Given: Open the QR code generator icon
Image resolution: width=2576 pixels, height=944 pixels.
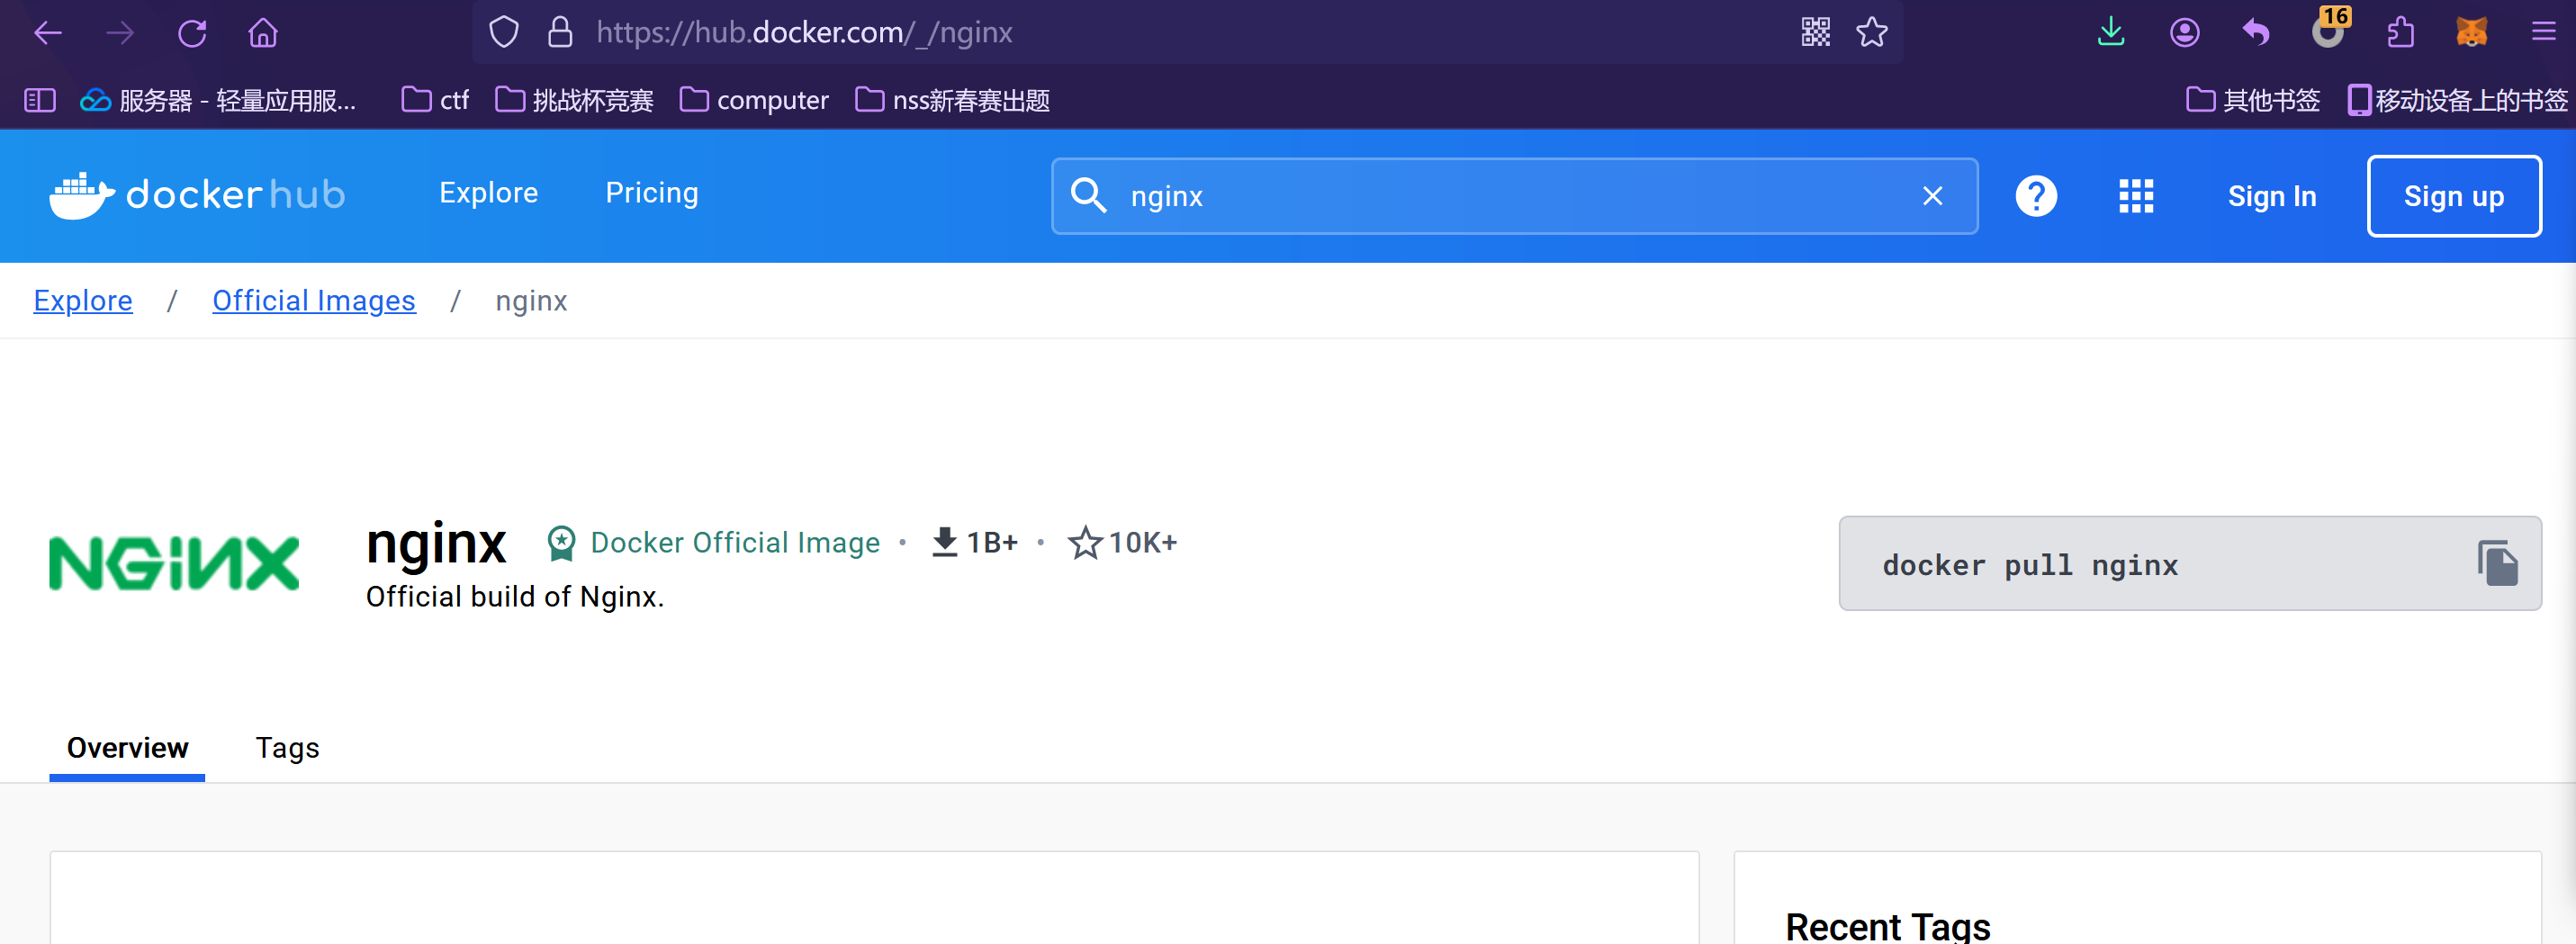Looking at the screenshot, I should (1816, 32).
